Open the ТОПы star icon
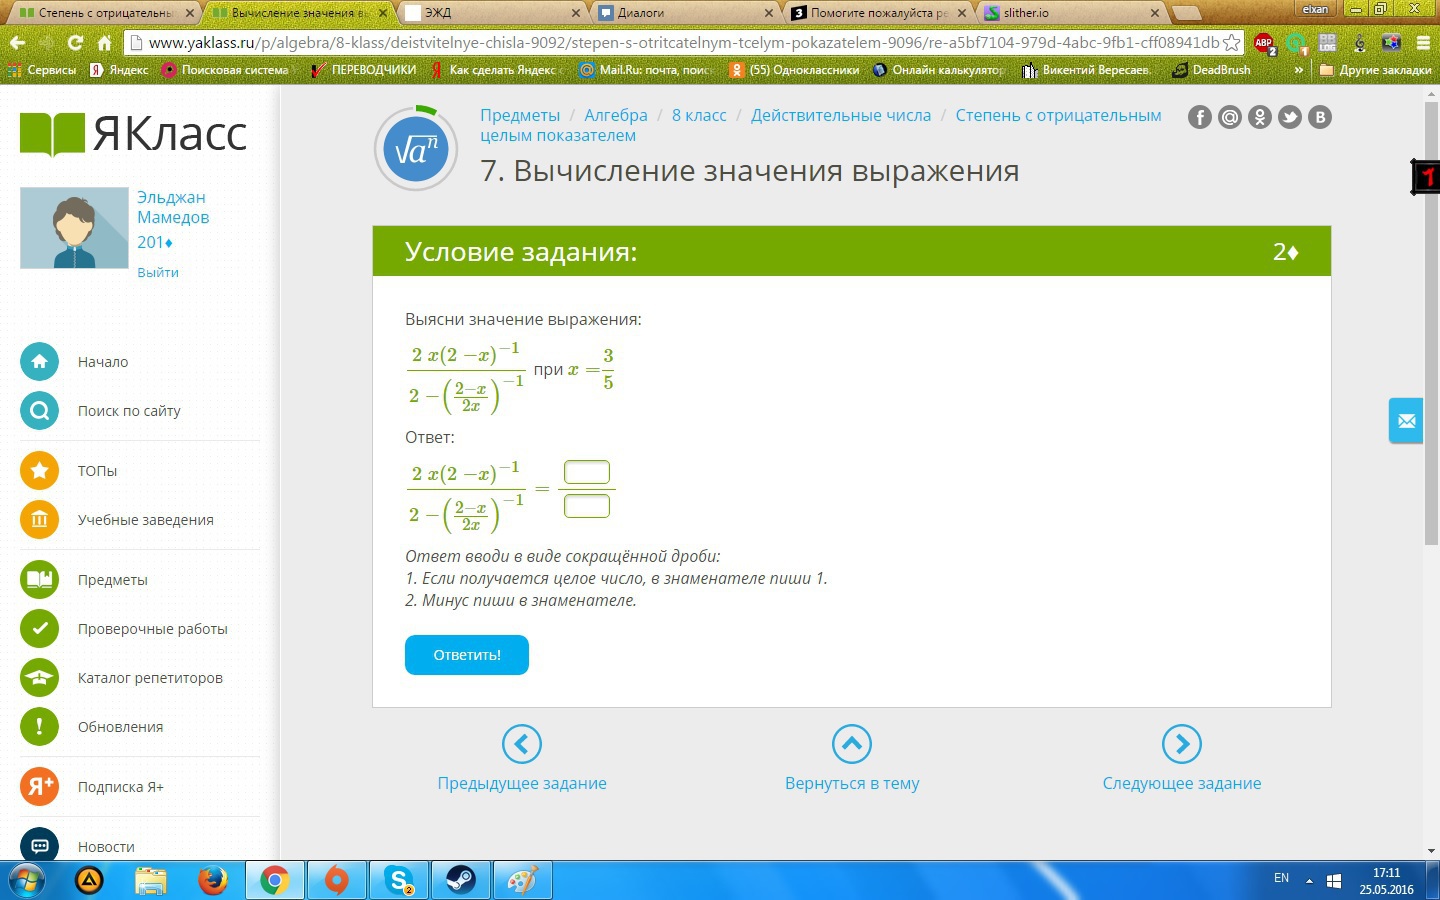This screenshot has width=1440, height=900. (39, 470)
